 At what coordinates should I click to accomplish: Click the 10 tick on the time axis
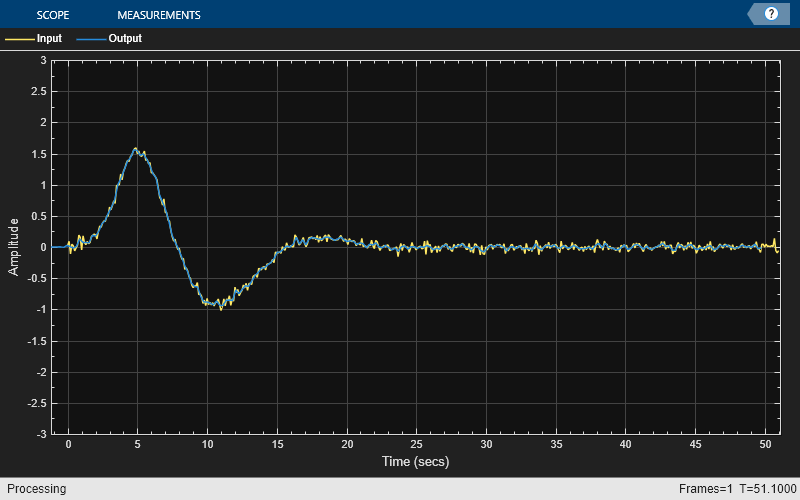[x=207, y=444]
